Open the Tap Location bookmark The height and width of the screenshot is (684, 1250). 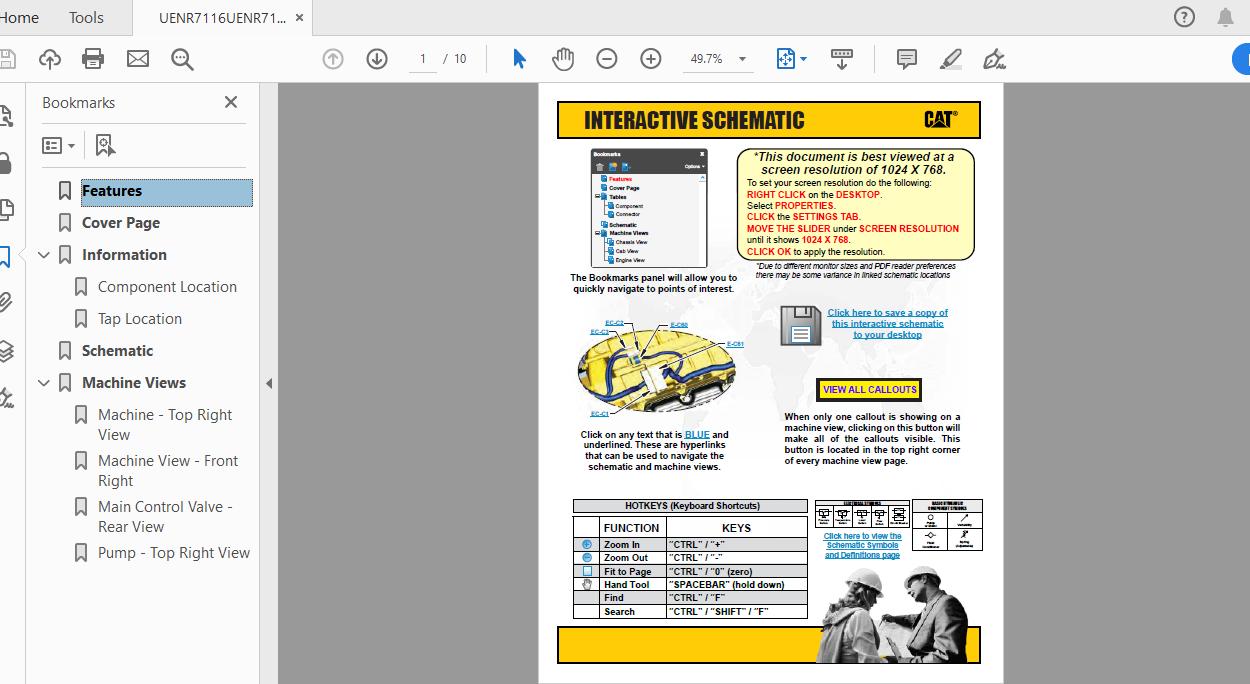click(140, 319)
